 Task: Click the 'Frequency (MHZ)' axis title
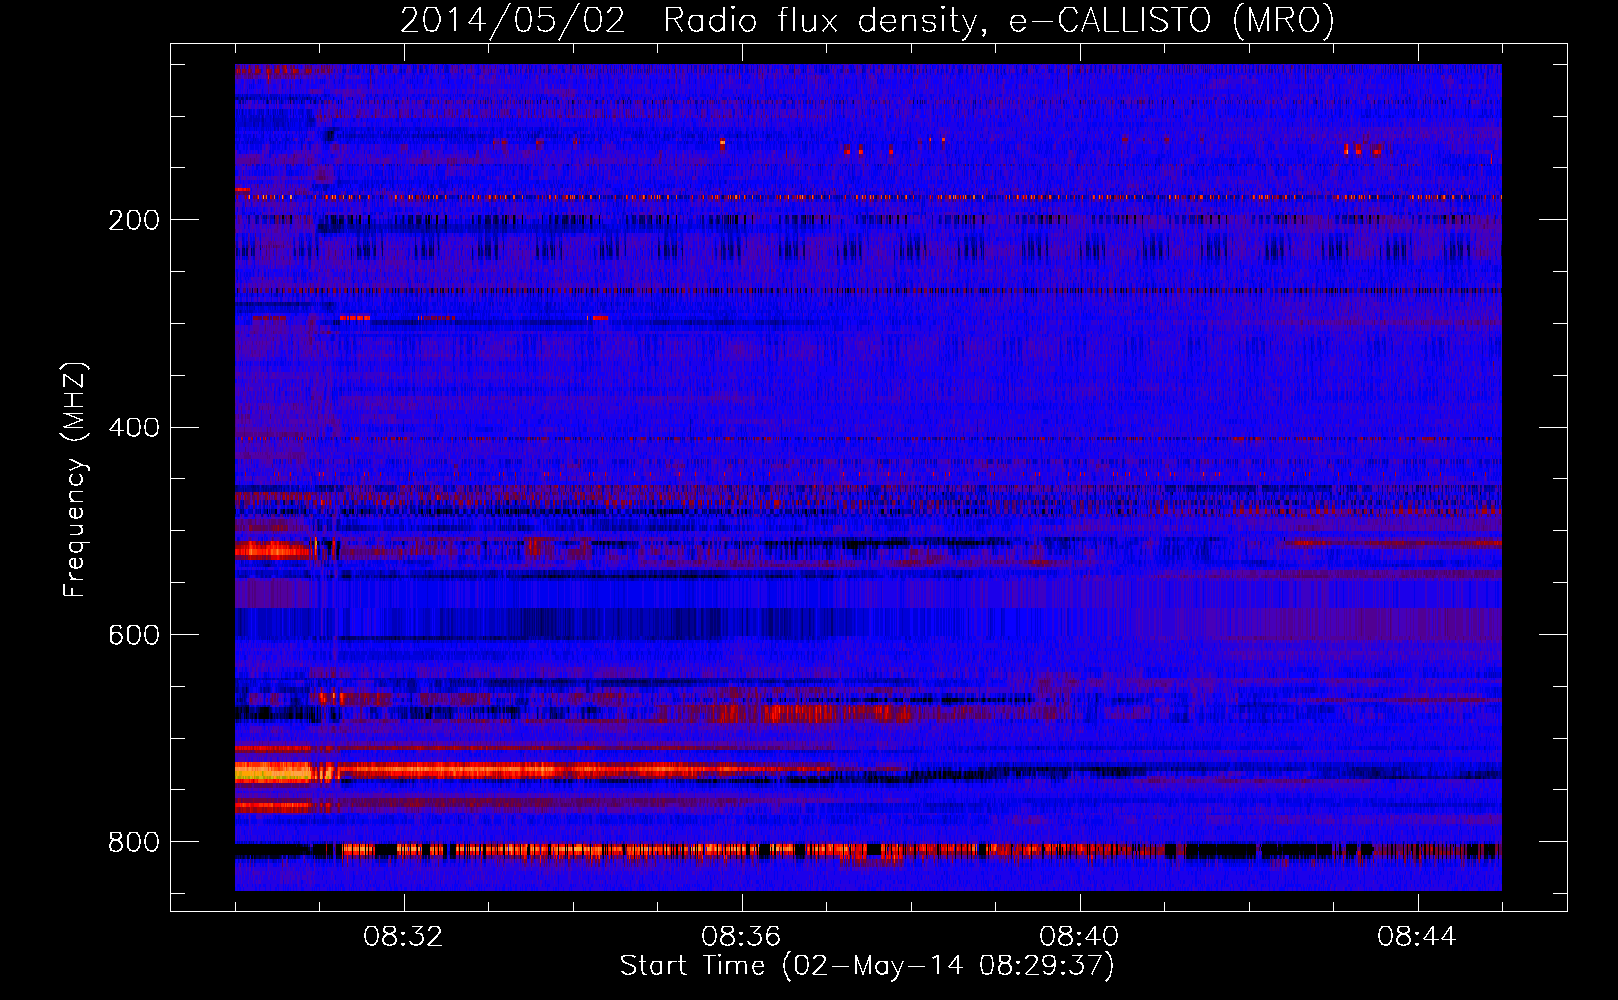tap(76, 479)
